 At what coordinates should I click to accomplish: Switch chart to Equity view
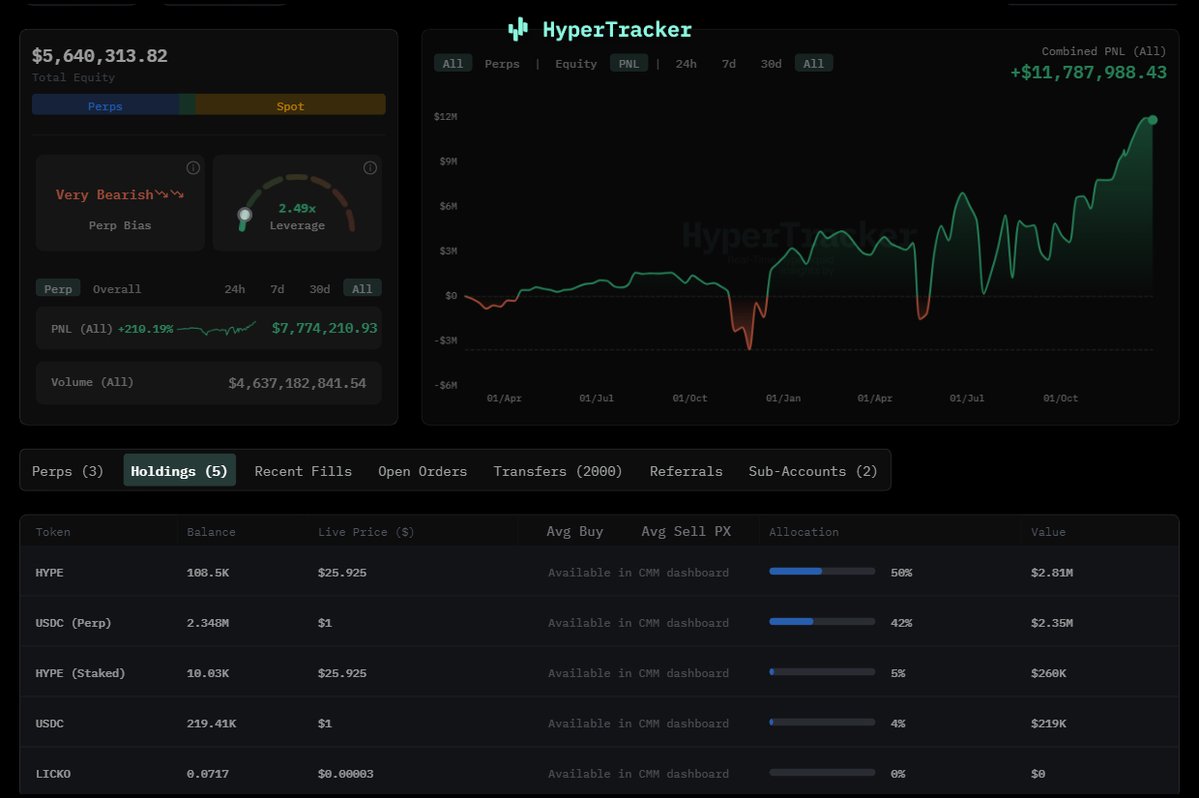(x=576, y=64)
